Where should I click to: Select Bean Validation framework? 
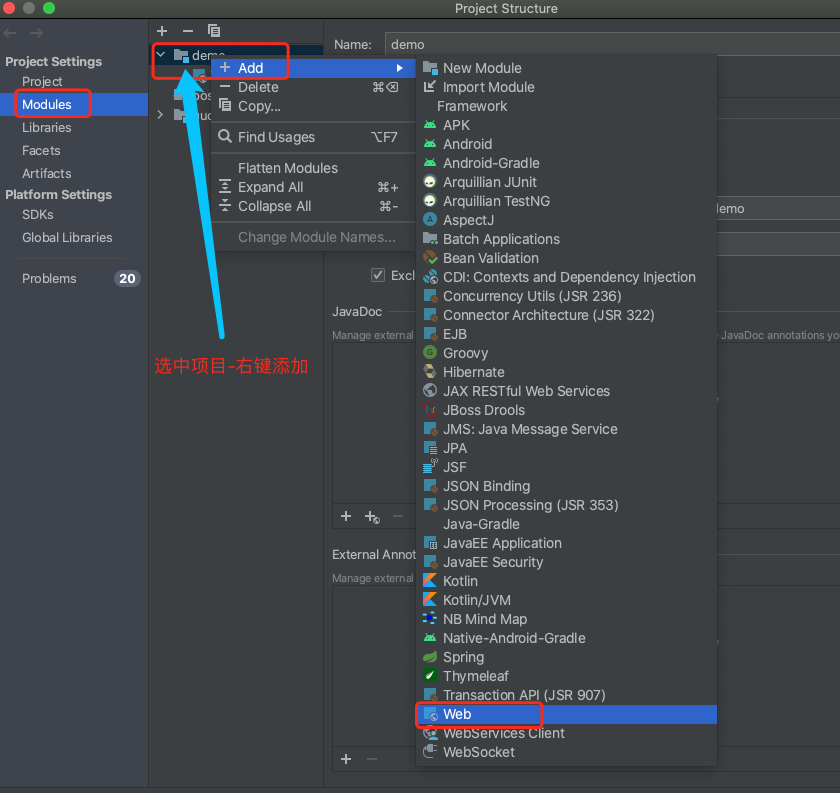566,258
